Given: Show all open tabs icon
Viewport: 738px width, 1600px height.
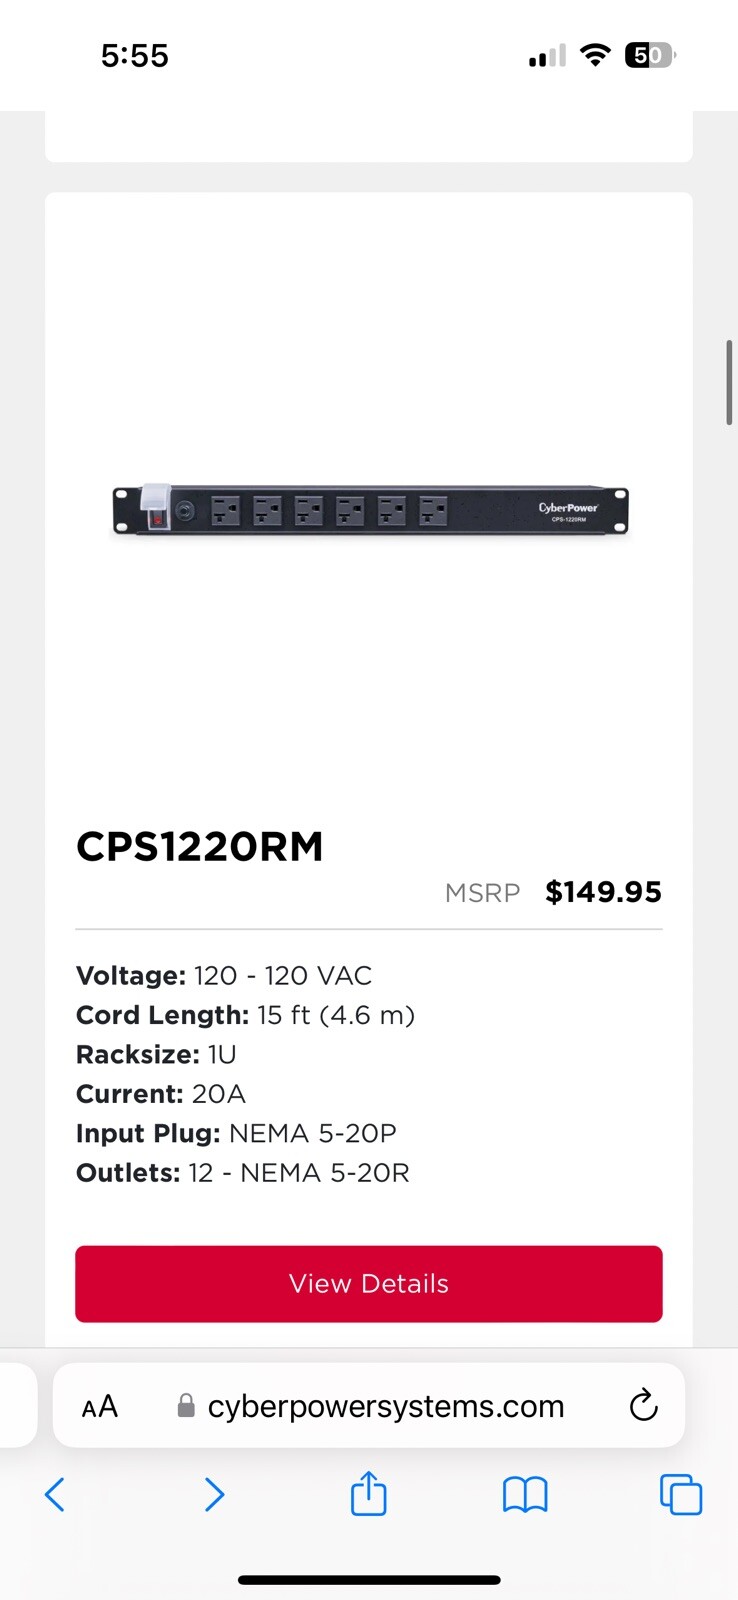Looking at the screenshot, I should tap(681, 1495).
